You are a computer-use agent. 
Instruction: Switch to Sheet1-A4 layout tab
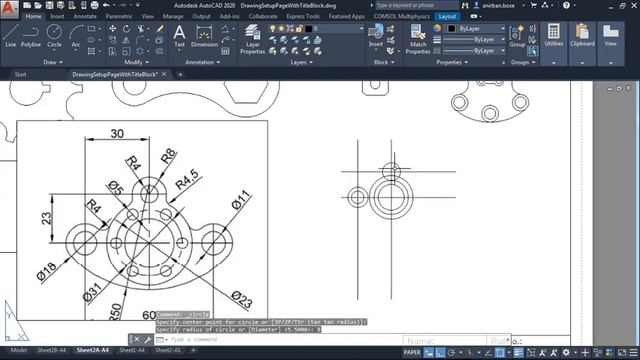click(132, 350)
